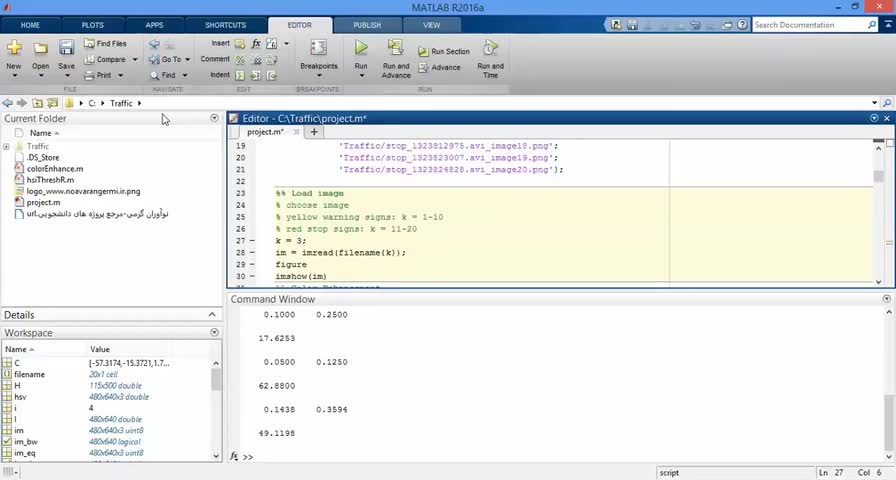Switch to the SHORTCUTS tab
This screenshot has height=480, width=896.
coord(225,25)
